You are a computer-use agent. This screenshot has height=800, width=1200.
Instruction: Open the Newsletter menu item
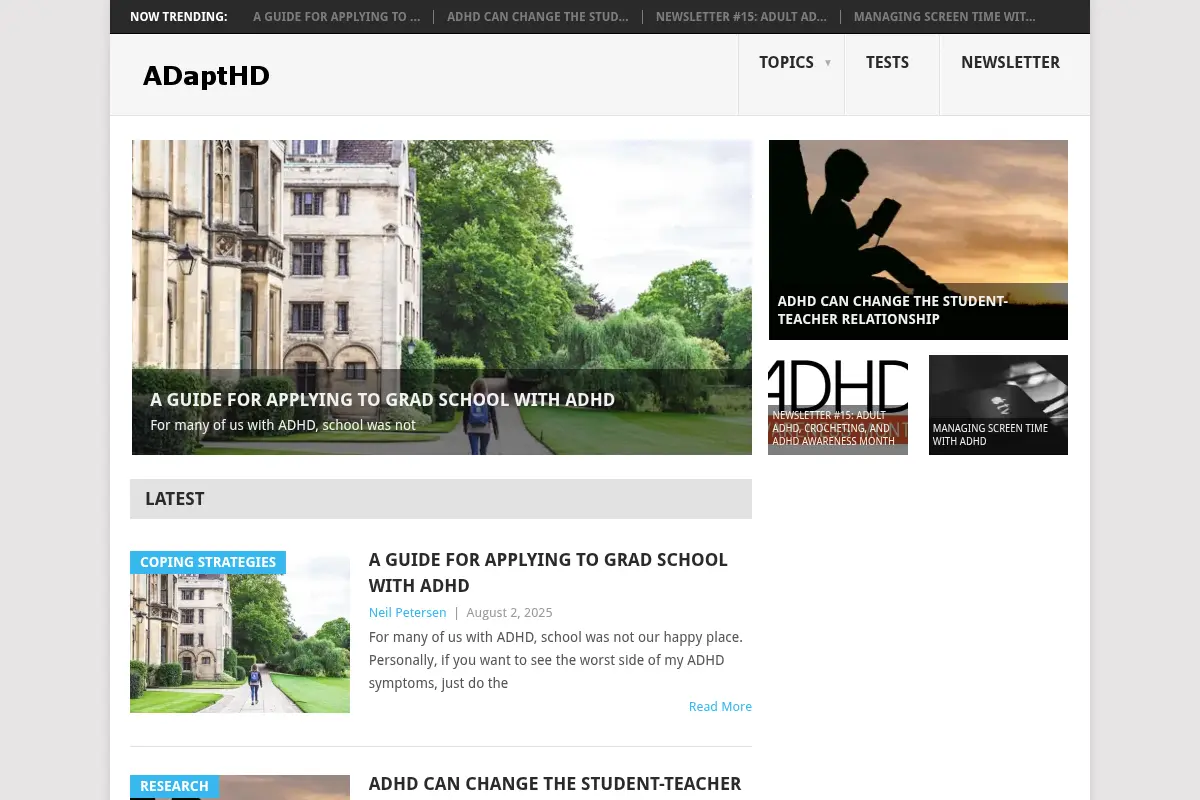(1010, 62)
